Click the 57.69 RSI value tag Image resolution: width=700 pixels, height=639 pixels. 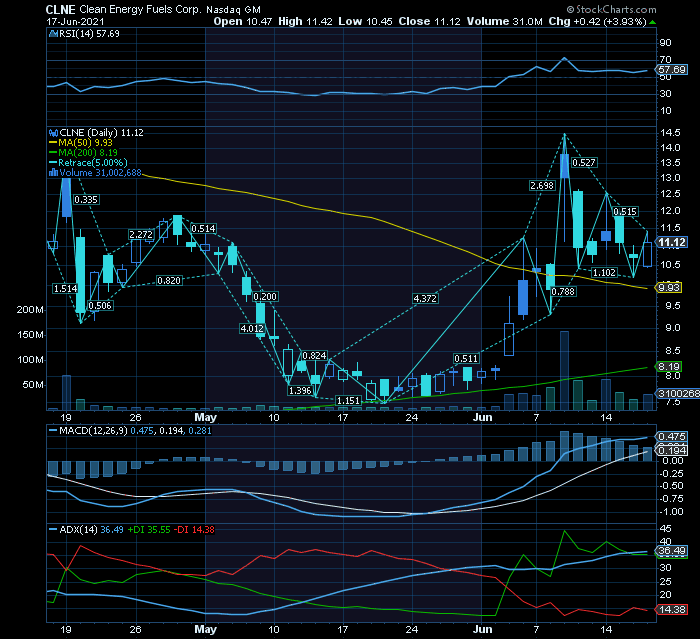(x=671, y=70)
